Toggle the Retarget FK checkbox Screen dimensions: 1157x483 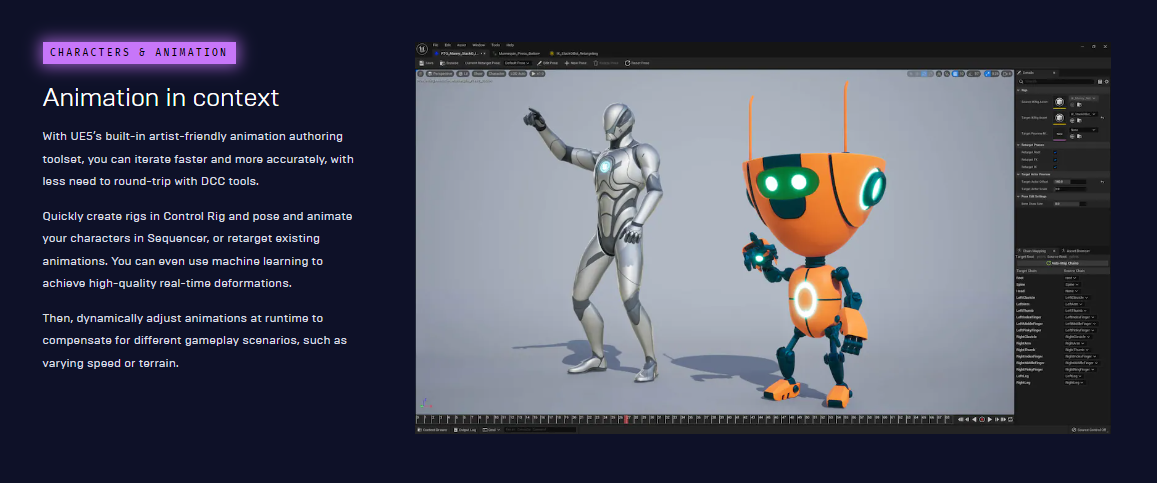point(1054,158)
